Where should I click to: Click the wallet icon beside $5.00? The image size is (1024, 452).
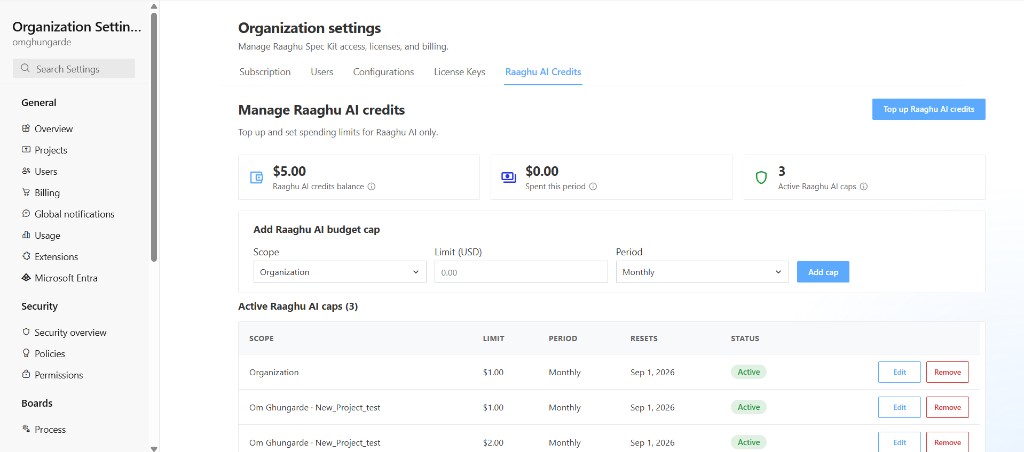coord(257,178)
